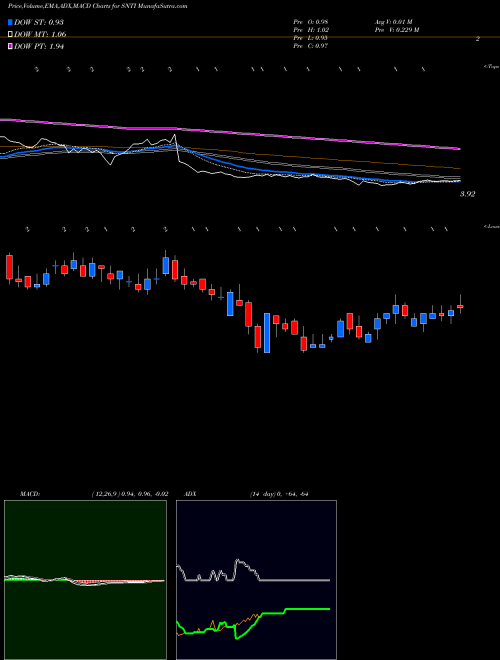The height and width of the screenshot is (660, 500).
Task: Open the dark blue ADX indicator chart
Action: point(256,580)
